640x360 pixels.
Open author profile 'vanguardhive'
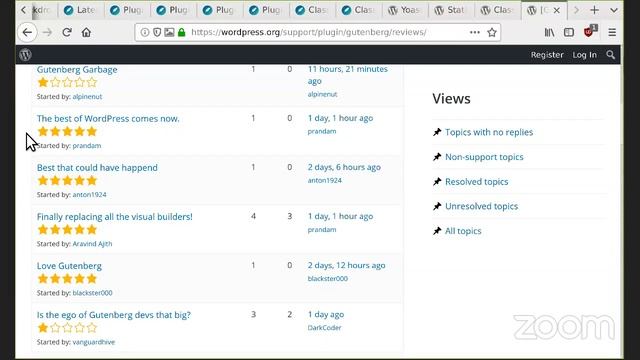coord(93,342)
